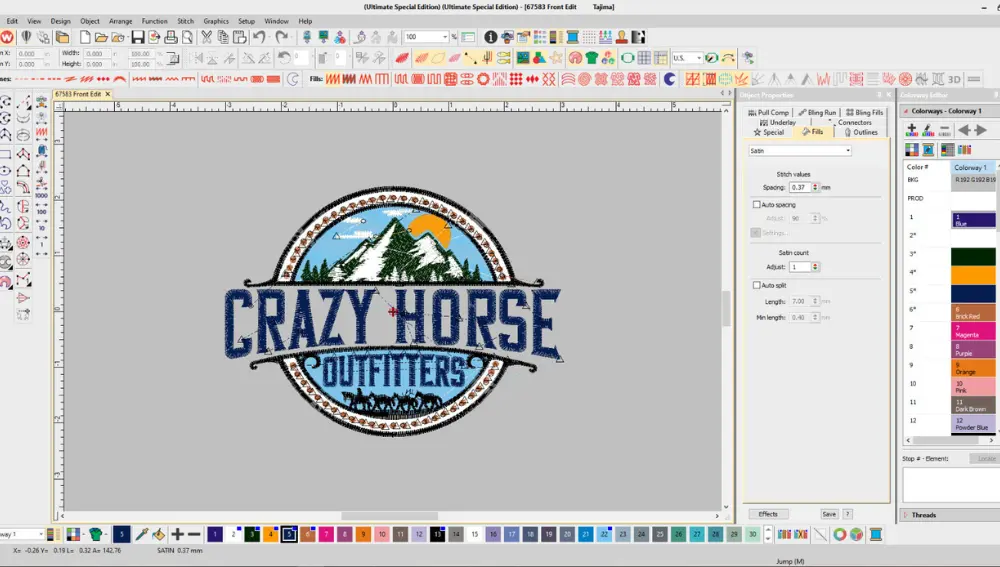Click the orange star icon
The height and width of the screenshot is (567, 1000).
(x=557, y=58)
